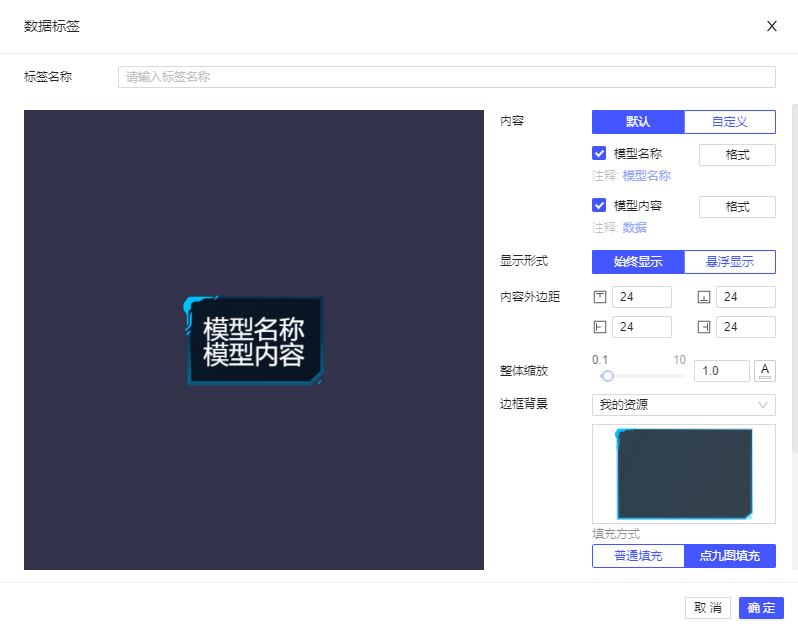Image resolution: width=798 pixels, height=631 pixels.
Task: Click the 确定 confirm button
Action: click(x=761, y=608)
